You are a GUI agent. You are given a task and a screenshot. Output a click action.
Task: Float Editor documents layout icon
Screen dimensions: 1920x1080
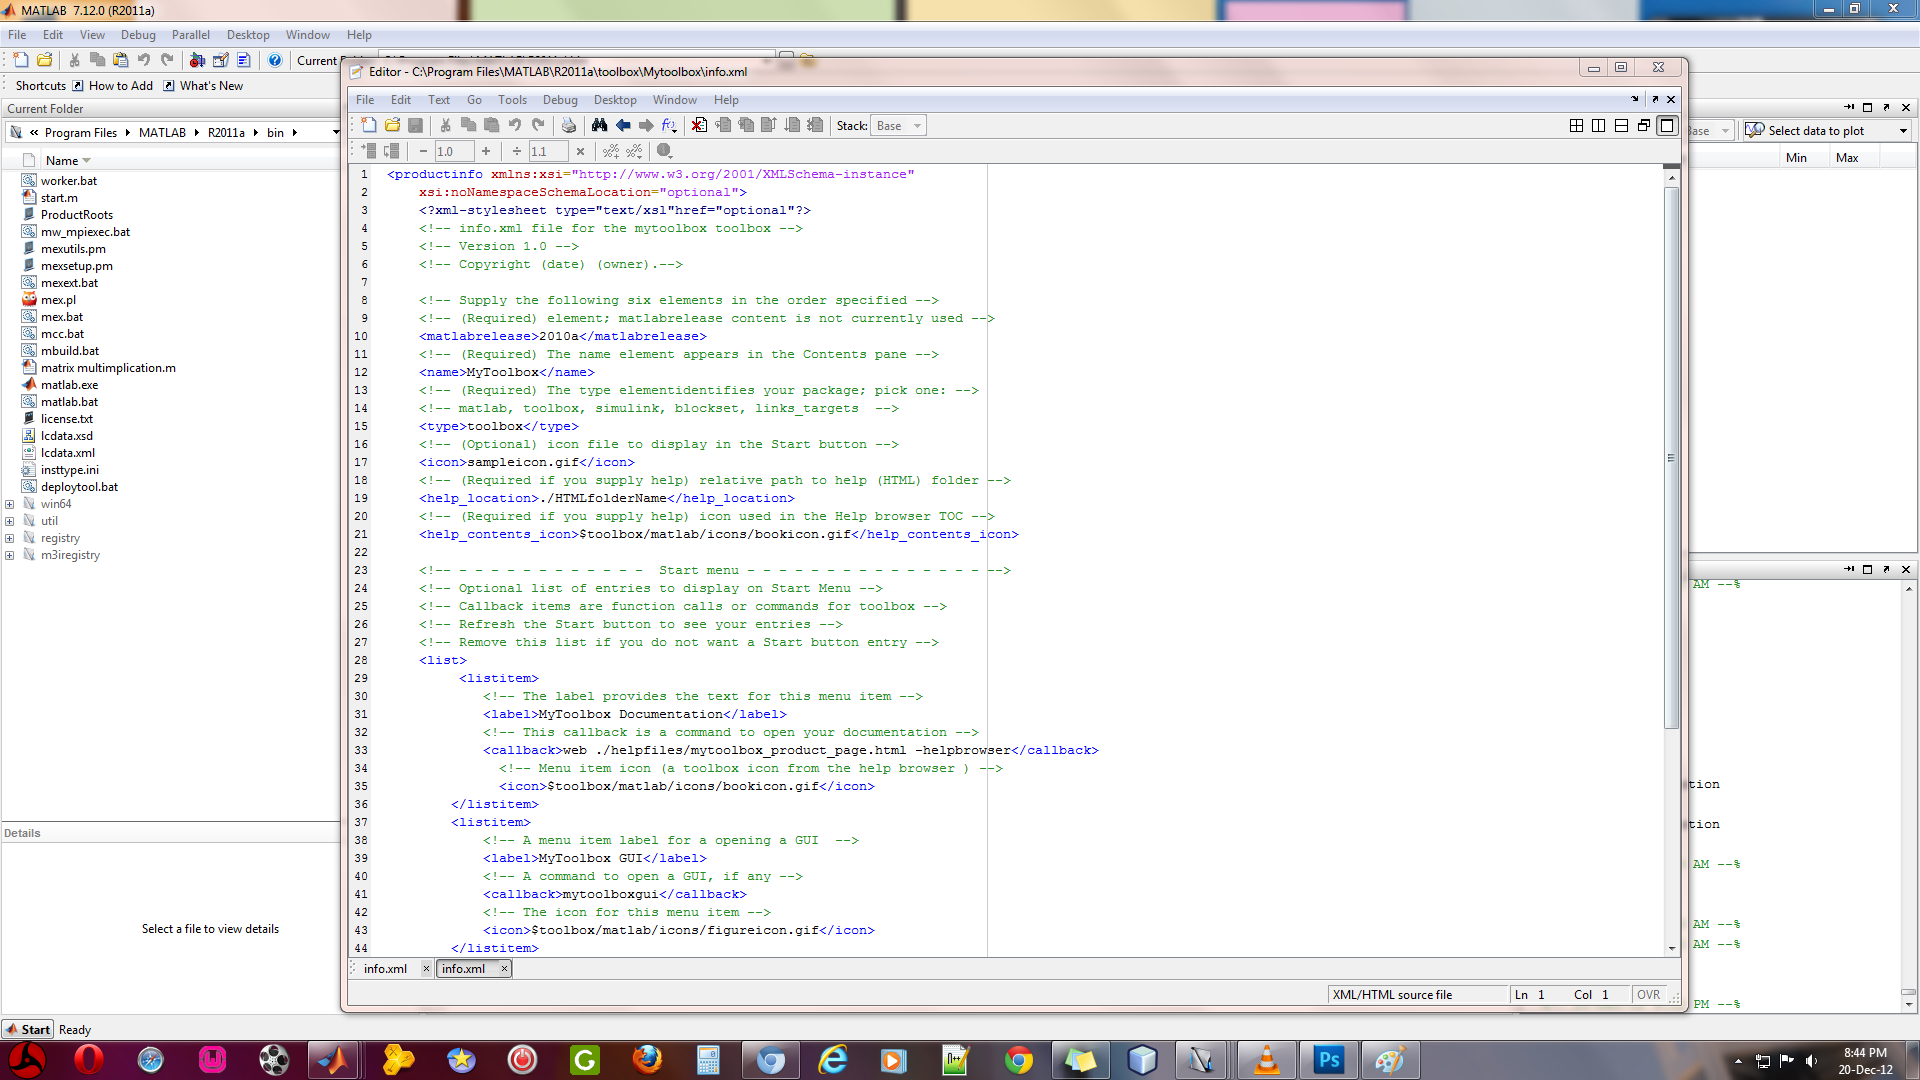(x=1644, y=125)
